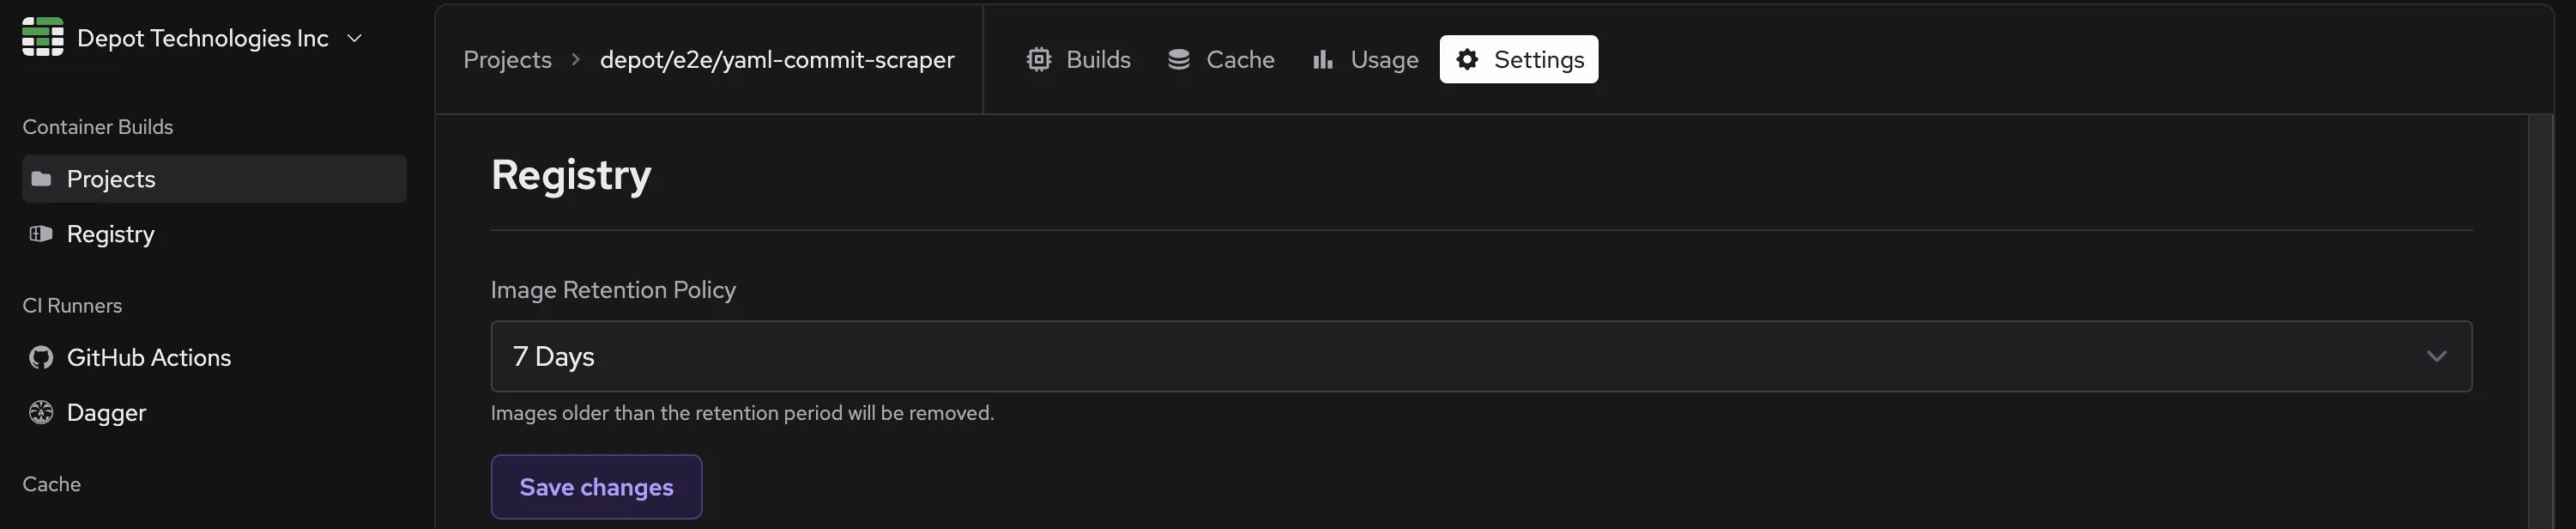Click the retention dropdown's down arrow
The image size is (2576, 529).
2436,357
